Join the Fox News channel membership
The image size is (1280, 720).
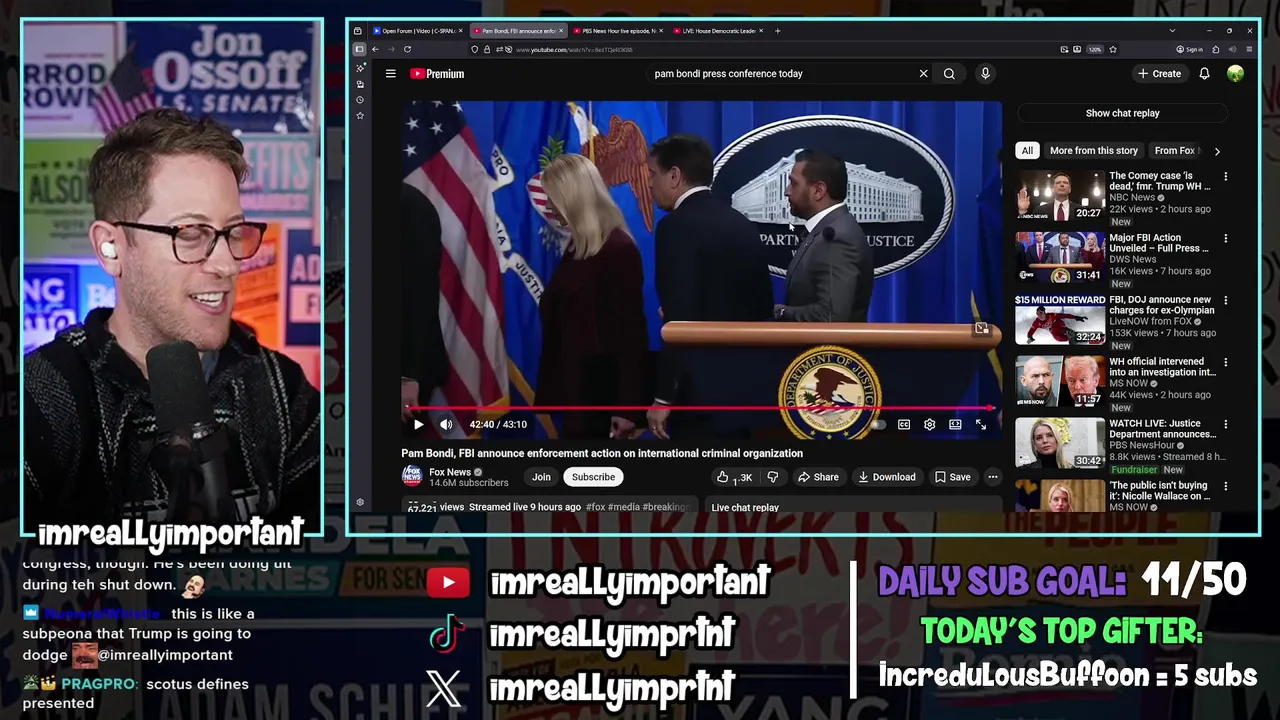click(541, 477)
